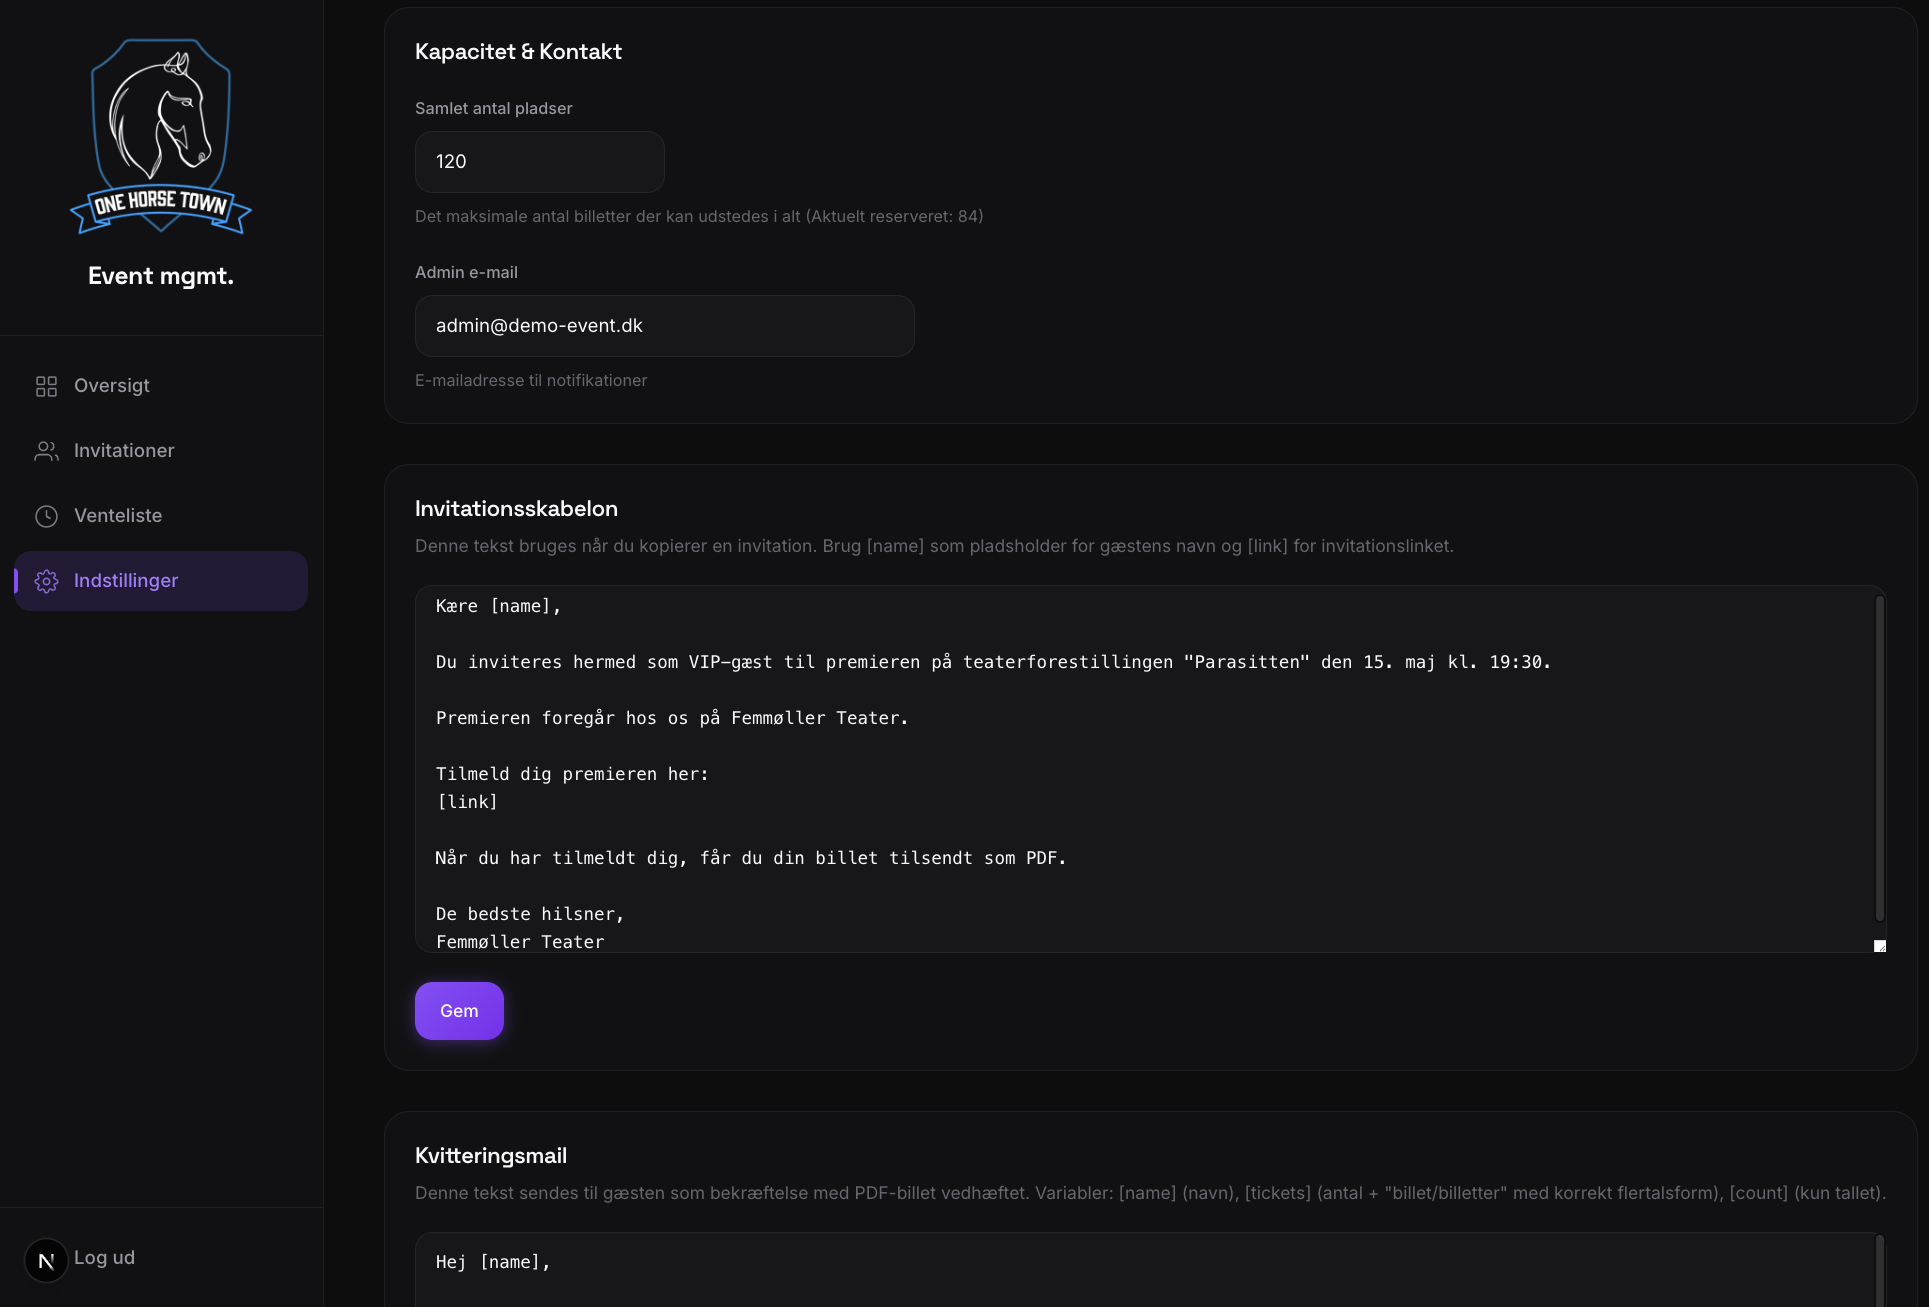The image size is (1929, 1307).
Task: Open the Venteliste page
Action: click(x=161, y=516)
